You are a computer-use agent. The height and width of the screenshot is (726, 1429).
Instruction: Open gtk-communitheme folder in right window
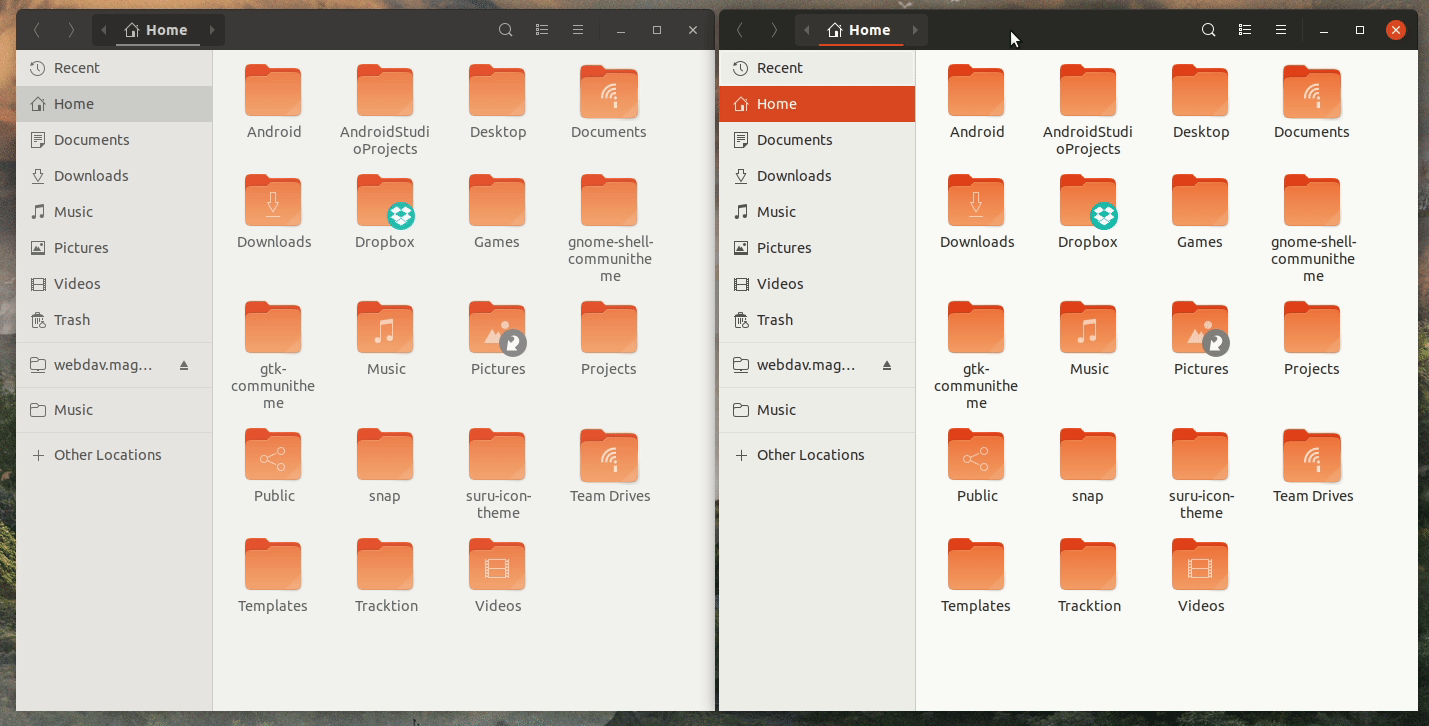click(x=976, y=328)
